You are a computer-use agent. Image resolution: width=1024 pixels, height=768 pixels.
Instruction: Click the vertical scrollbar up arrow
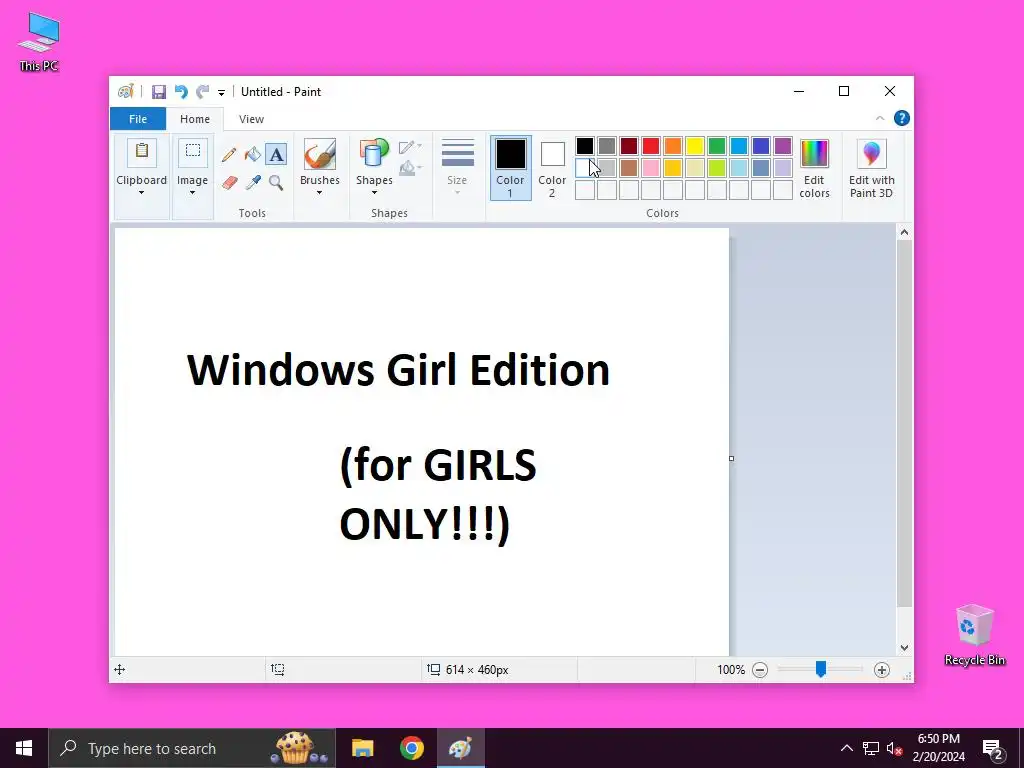904,232
